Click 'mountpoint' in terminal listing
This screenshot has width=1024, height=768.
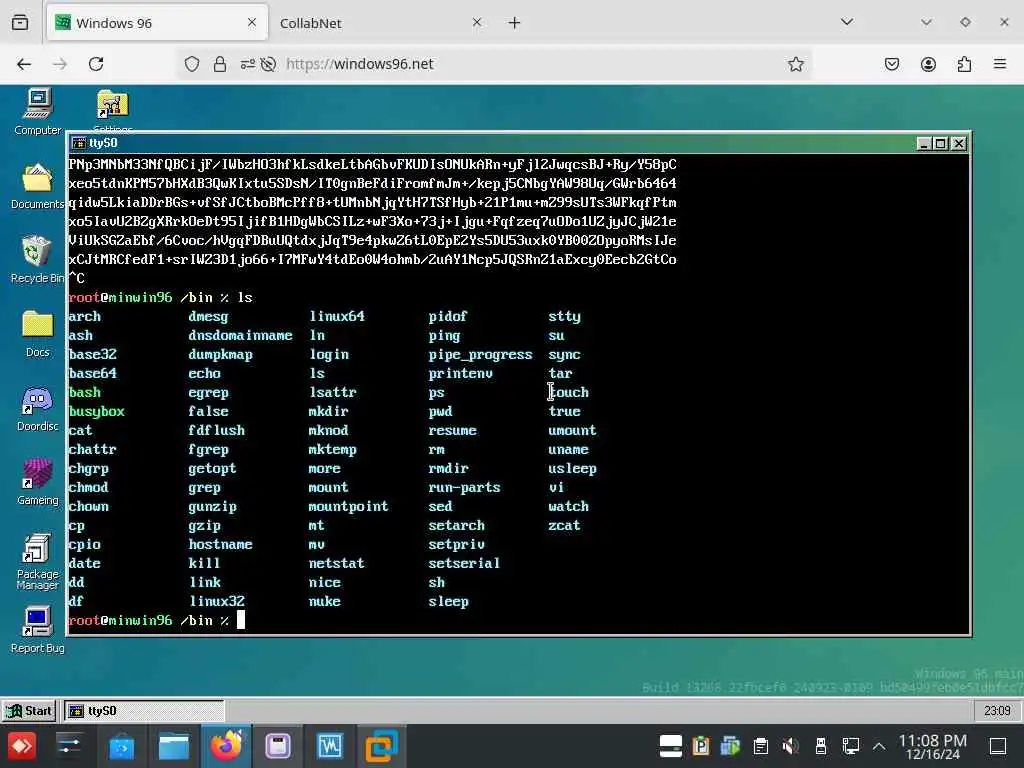tap(348, 507)
